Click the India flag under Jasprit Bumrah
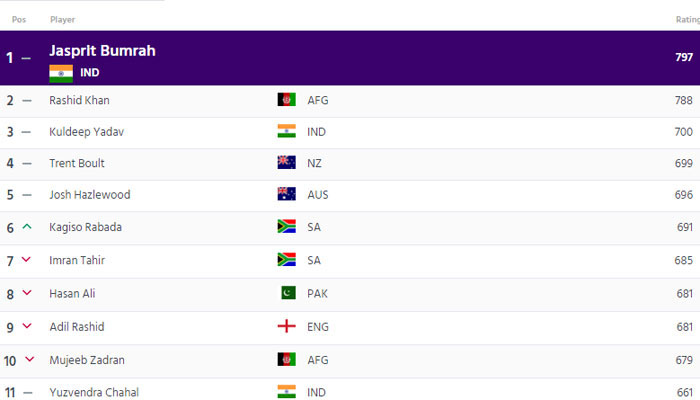 (x=61, y=73)
